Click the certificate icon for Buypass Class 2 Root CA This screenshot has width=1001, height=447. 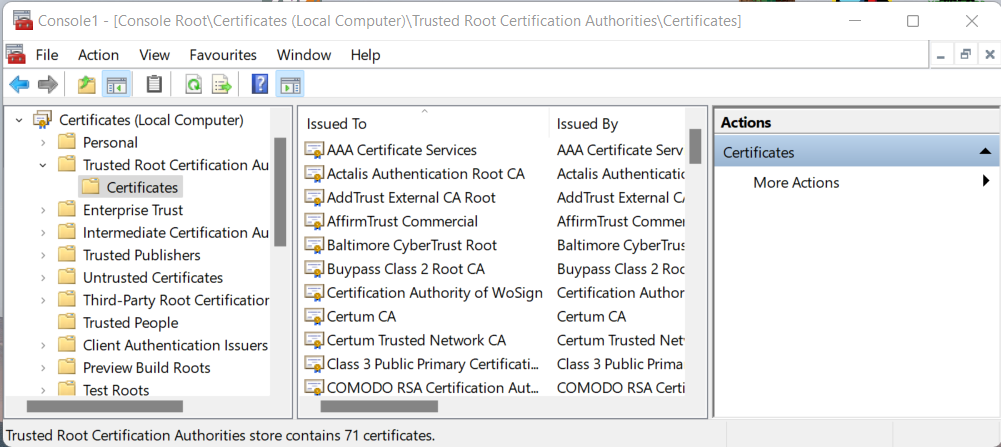pos(313,269)
